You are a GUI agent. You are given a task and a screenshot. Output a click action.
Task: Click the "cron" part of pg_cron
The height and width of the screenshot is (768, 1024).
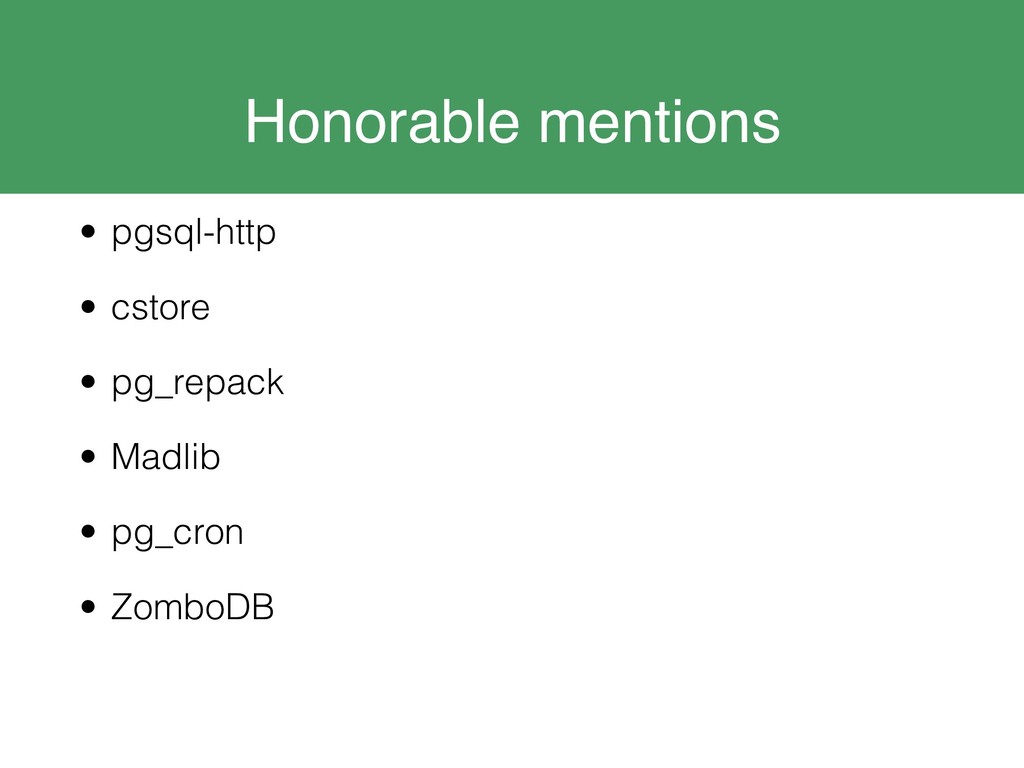click(208, 534)
